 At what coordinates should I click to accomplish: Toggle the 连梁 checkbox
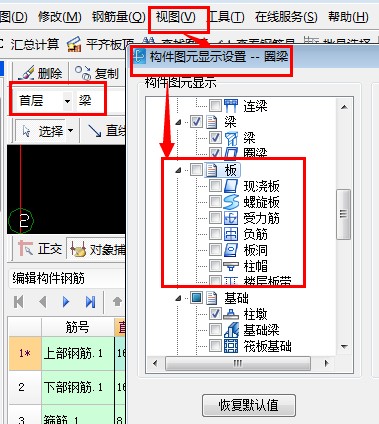tap(215, 106)
